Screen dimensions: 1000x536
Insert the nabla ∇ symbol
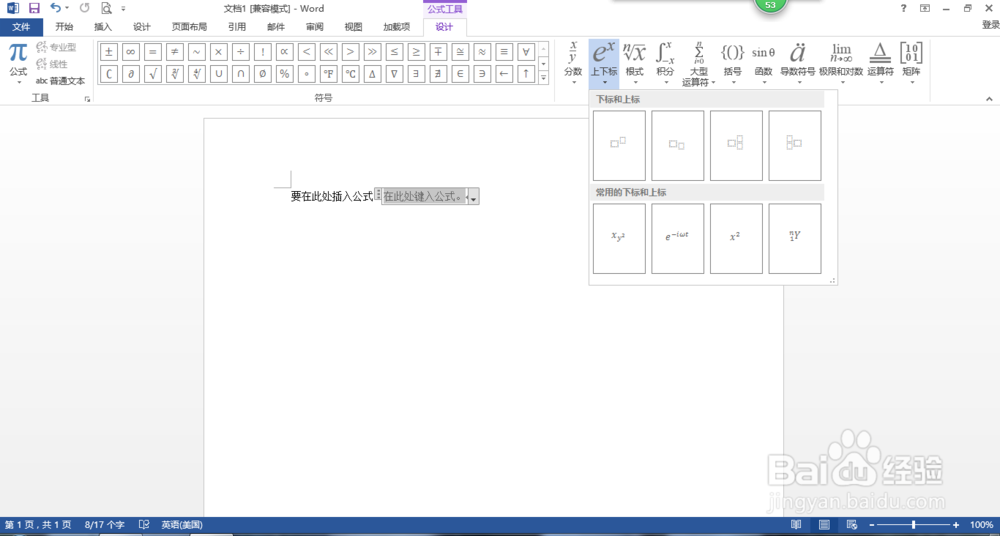click(x=394, y=74)
